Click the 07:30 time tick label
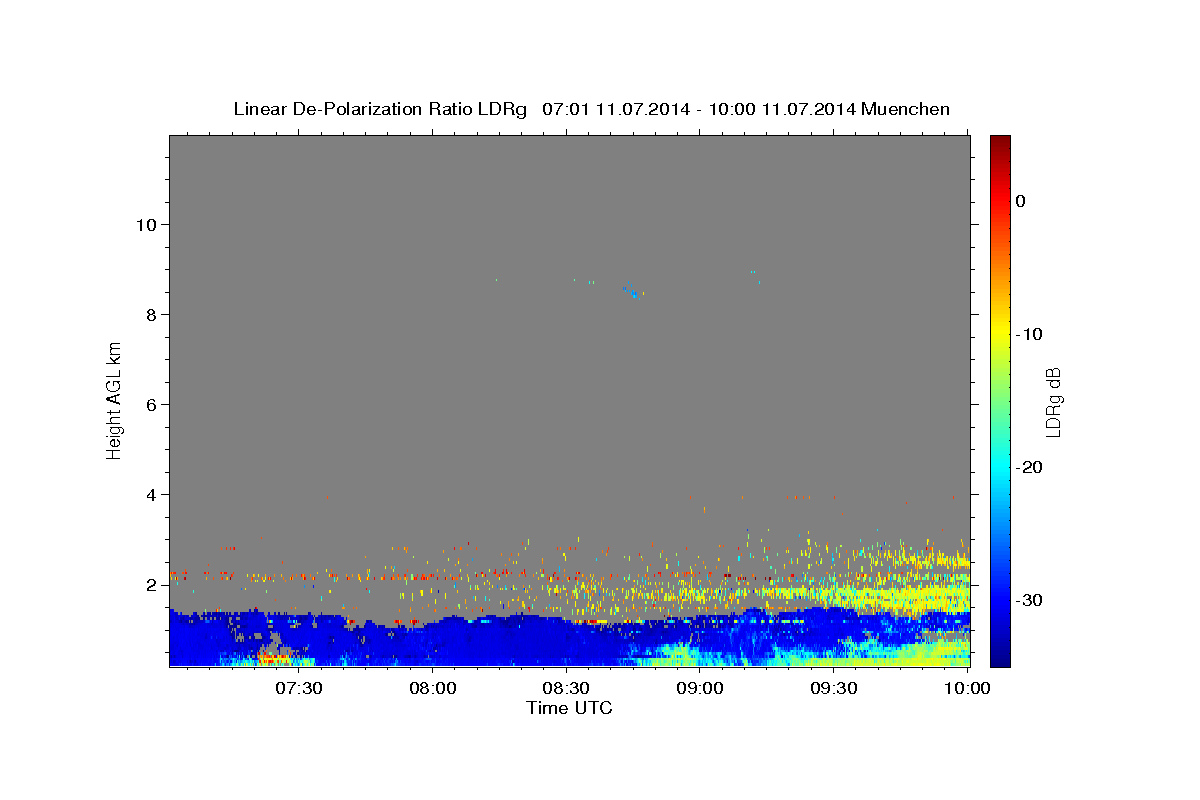This screenshot has height=800, width=1200. click(x=299, y=688)
